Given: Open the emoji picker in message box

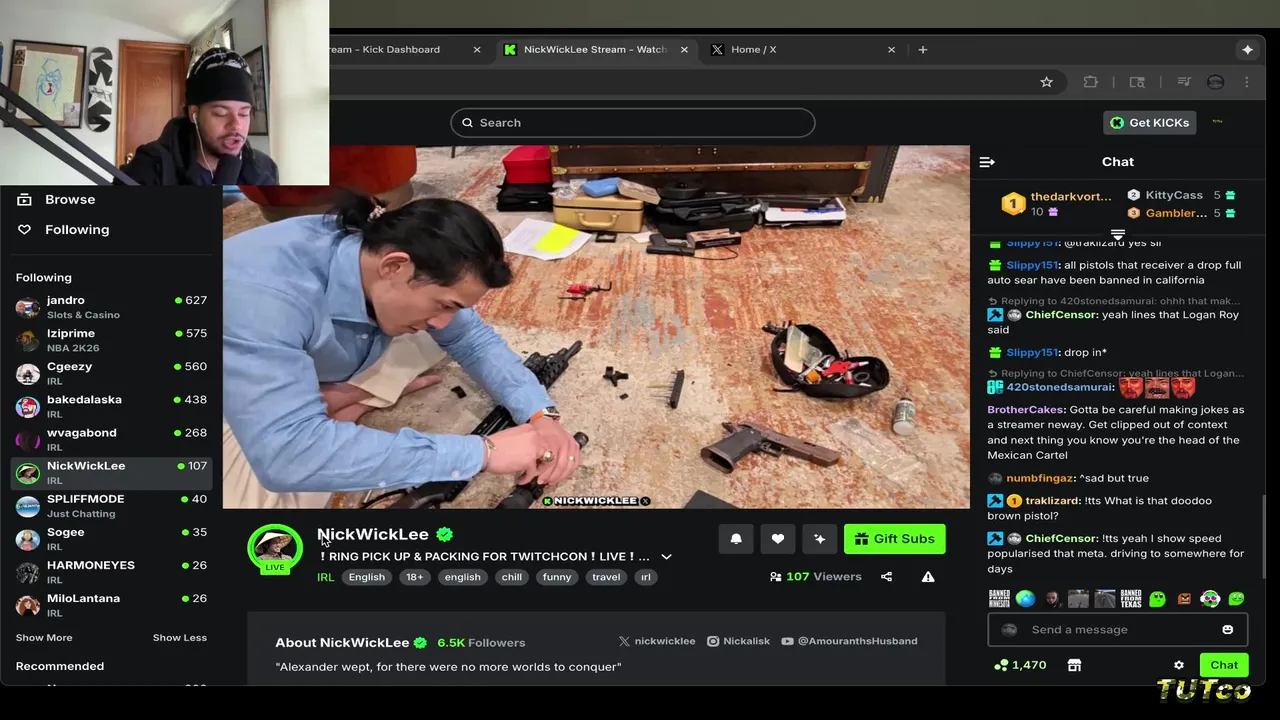Looking at the screenshot, I should [1227, 630].
